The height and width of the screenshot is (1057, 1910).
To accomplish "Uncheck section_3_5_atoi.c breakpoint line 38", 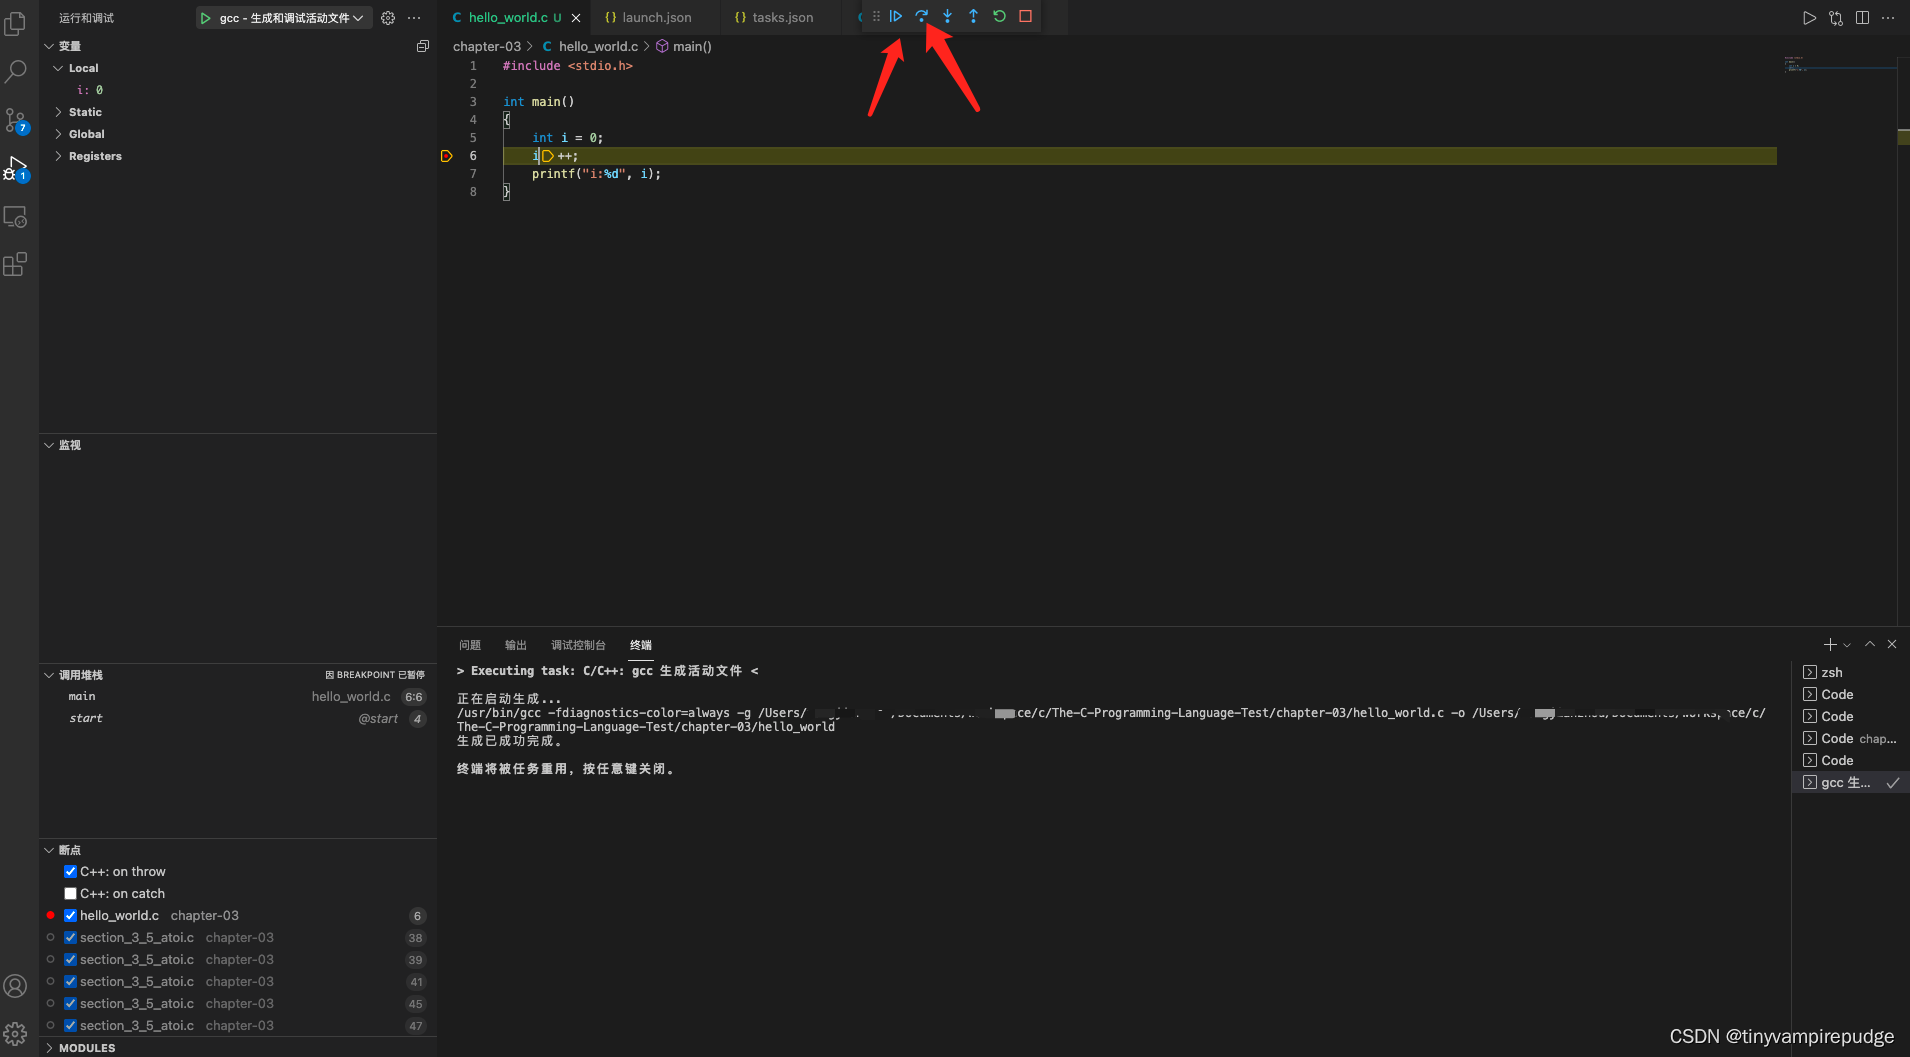I will click(x=70, y=938).
